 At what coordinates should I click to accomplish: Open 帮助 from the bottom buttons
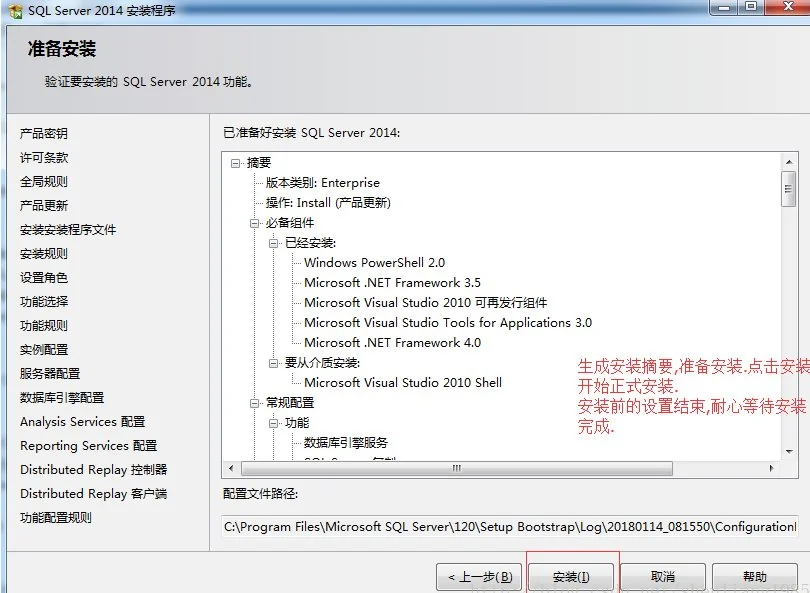(x=754, y=577)
